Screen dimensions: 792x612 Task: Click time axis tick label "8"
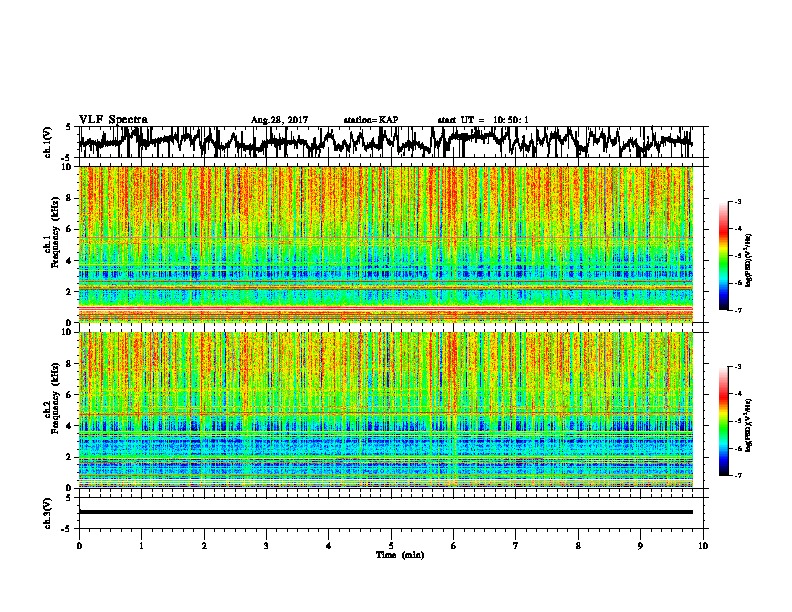coord(578,546)
